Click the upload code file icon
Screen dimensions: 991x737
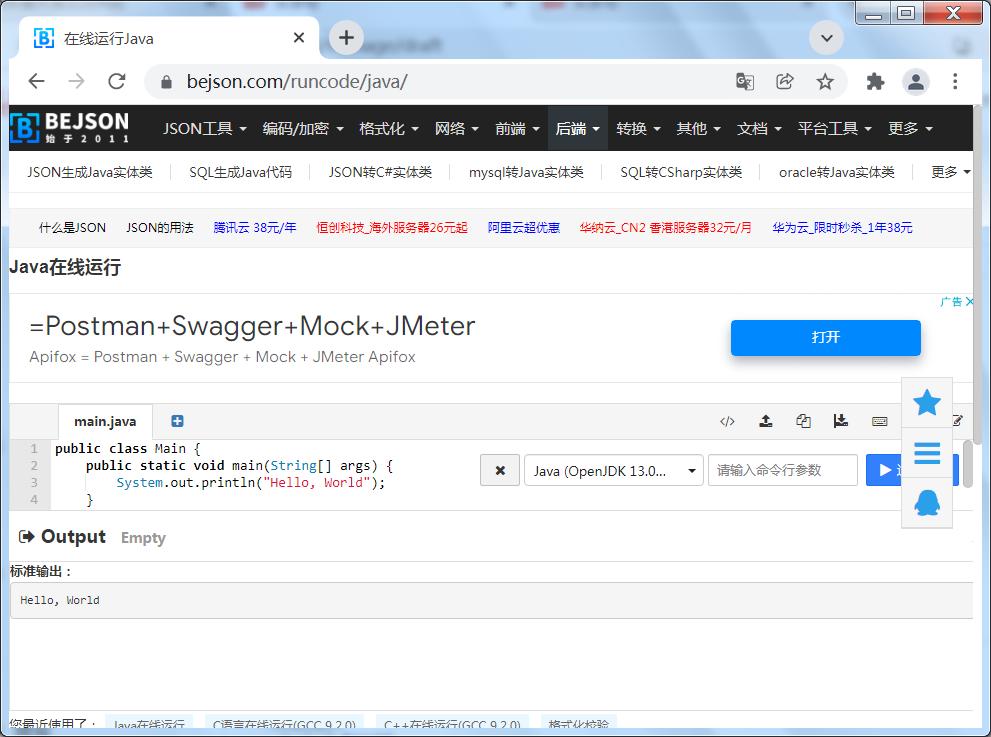[766, 421]
